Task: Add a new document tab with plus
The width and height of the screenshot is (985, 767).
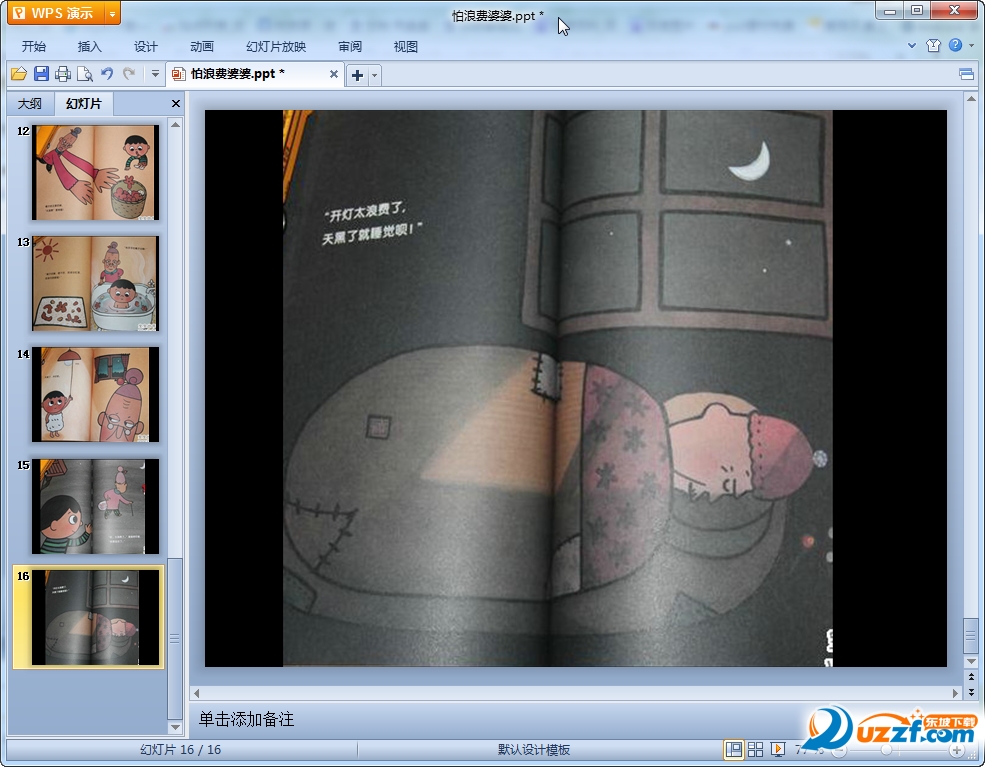Action: click(357, 75)
